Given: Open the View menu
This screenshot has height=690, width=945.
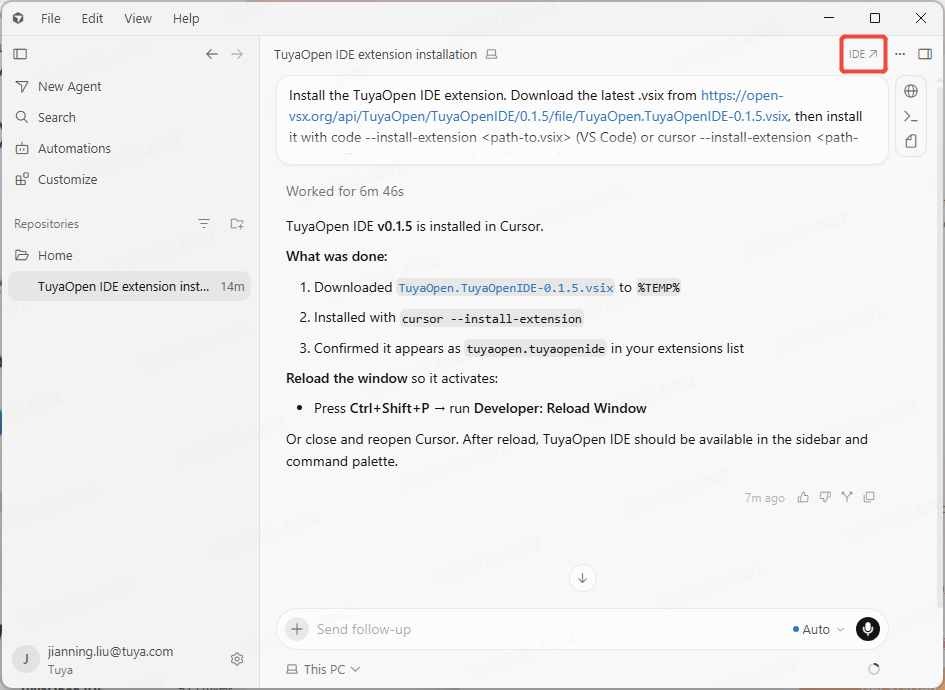Looking at the screenshot, I should (x=138, y=19).
